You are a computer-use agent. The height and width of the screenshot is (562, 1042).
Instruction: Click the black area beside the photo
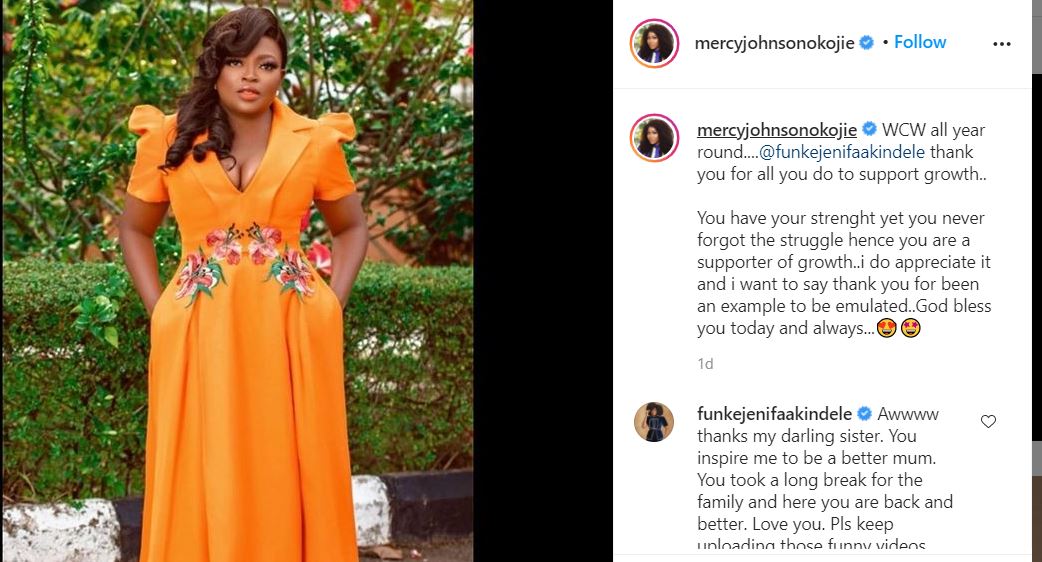543,281
